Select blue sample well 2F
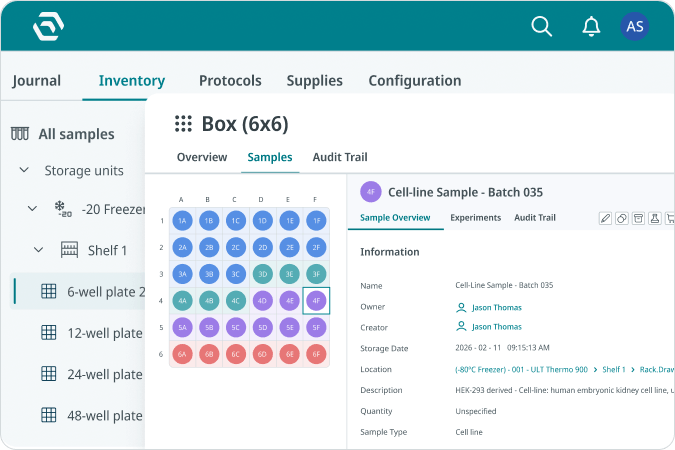Image resolution: width=675 pixels, height=450 pixels. [316, 247]
